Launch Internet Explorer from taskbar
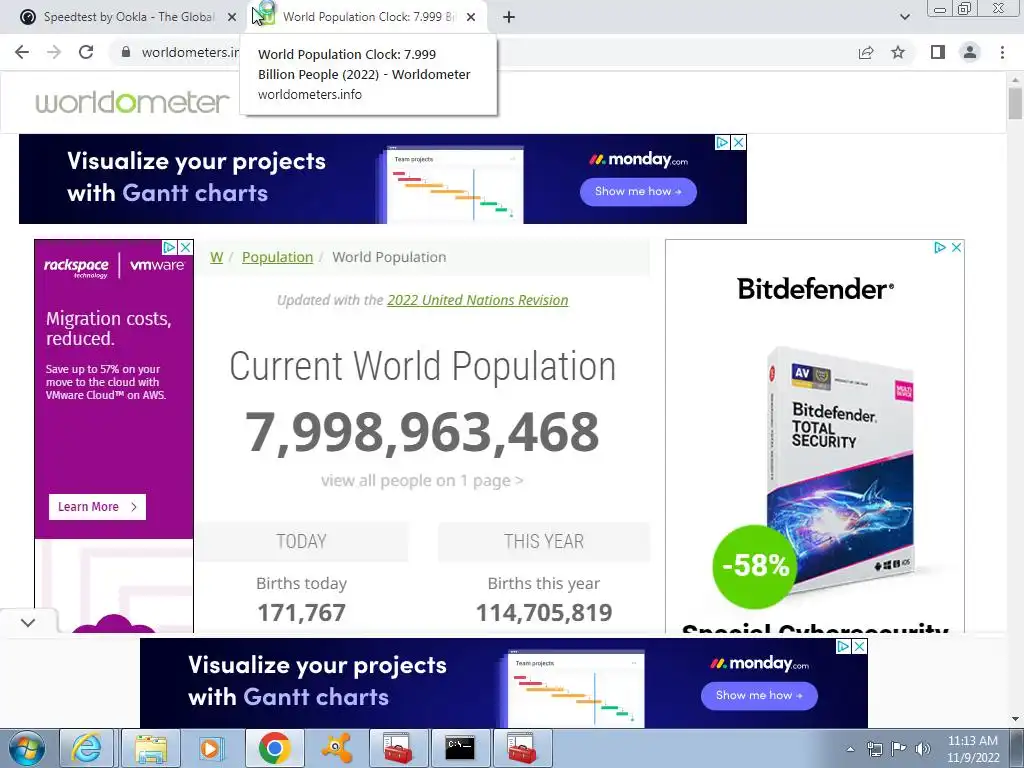 tap(86, 748)
